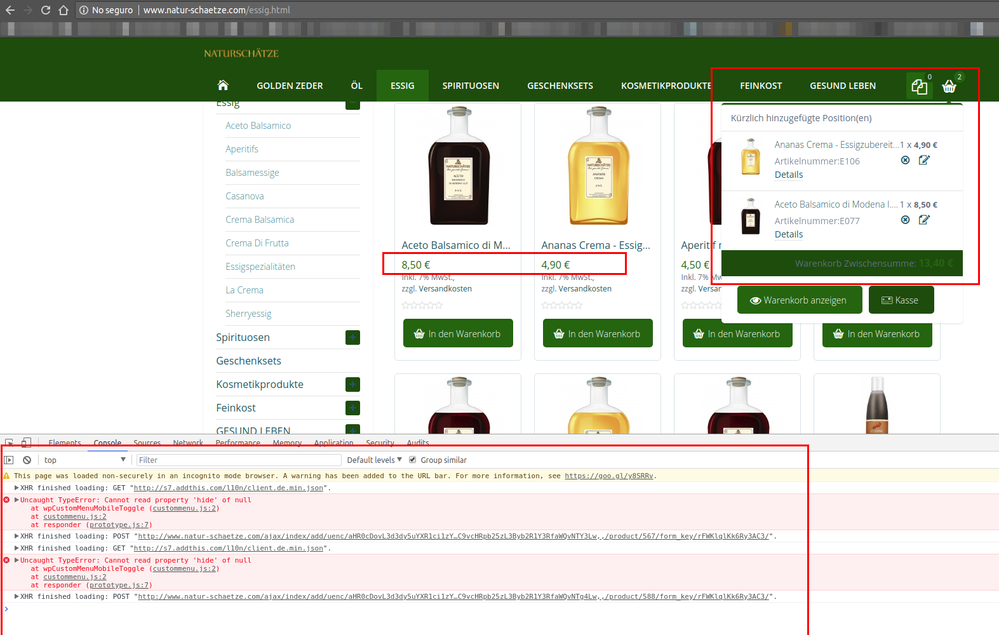Expand the Spirituosen category with plus icon
This screenshot has width=999, height=635.
click(353, 337)
